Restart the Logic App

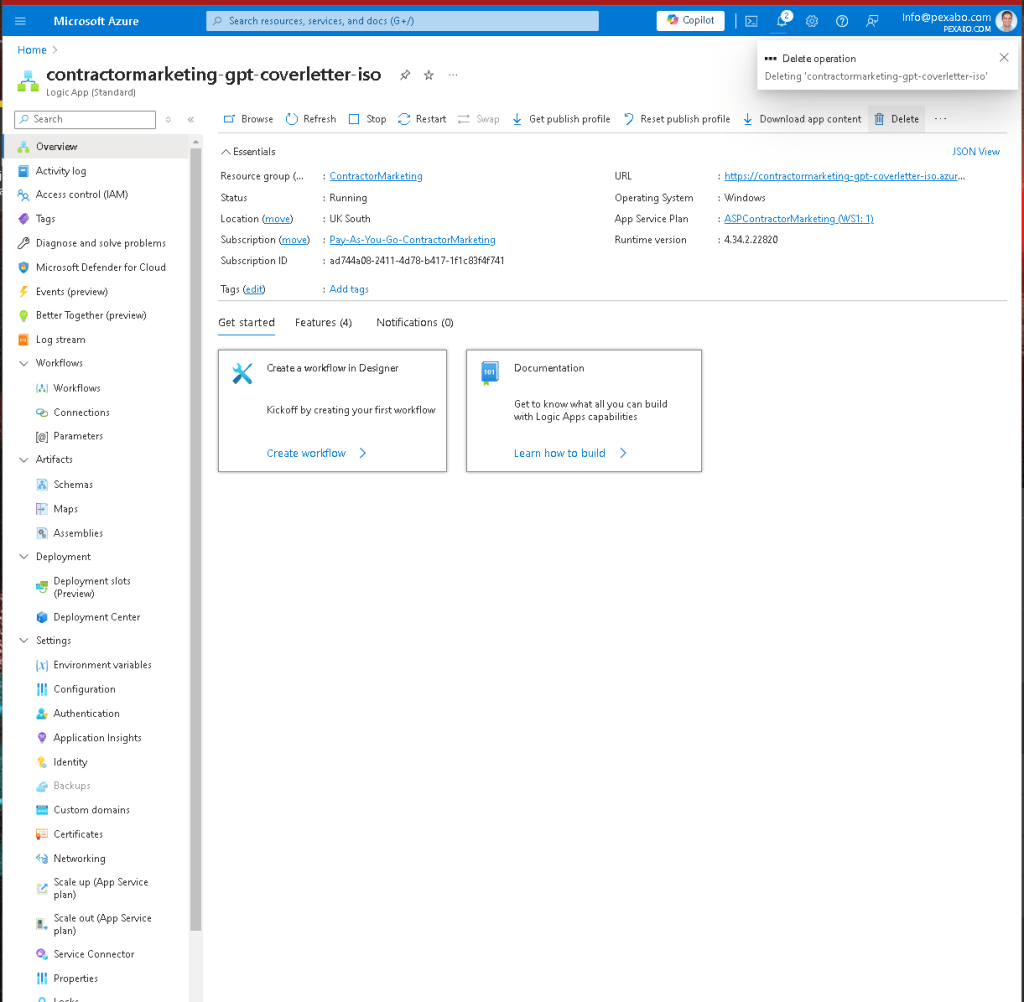422,119
